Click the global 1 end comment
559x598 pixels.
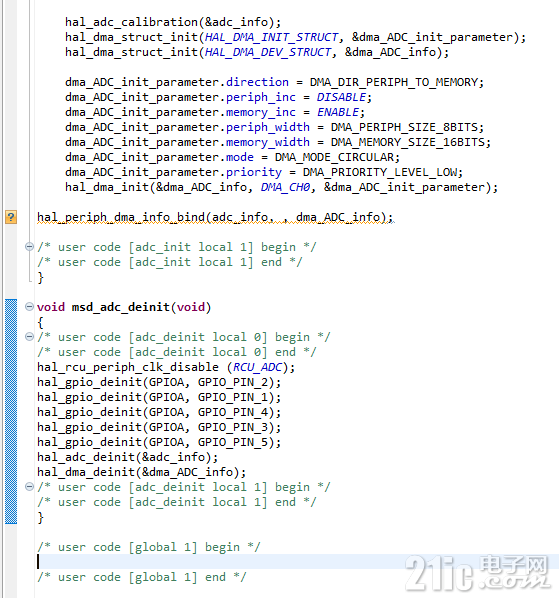pos(141,577)
